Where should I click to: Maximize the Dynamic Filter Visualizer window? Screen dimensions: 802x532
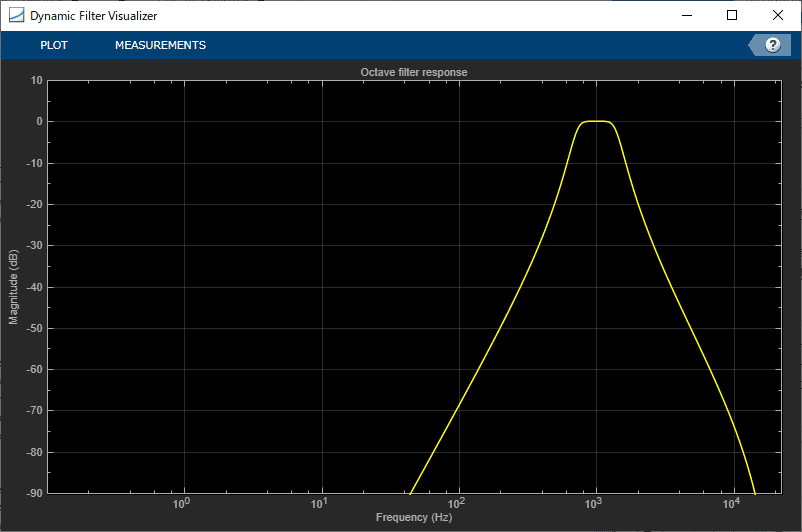coord(732,15)
